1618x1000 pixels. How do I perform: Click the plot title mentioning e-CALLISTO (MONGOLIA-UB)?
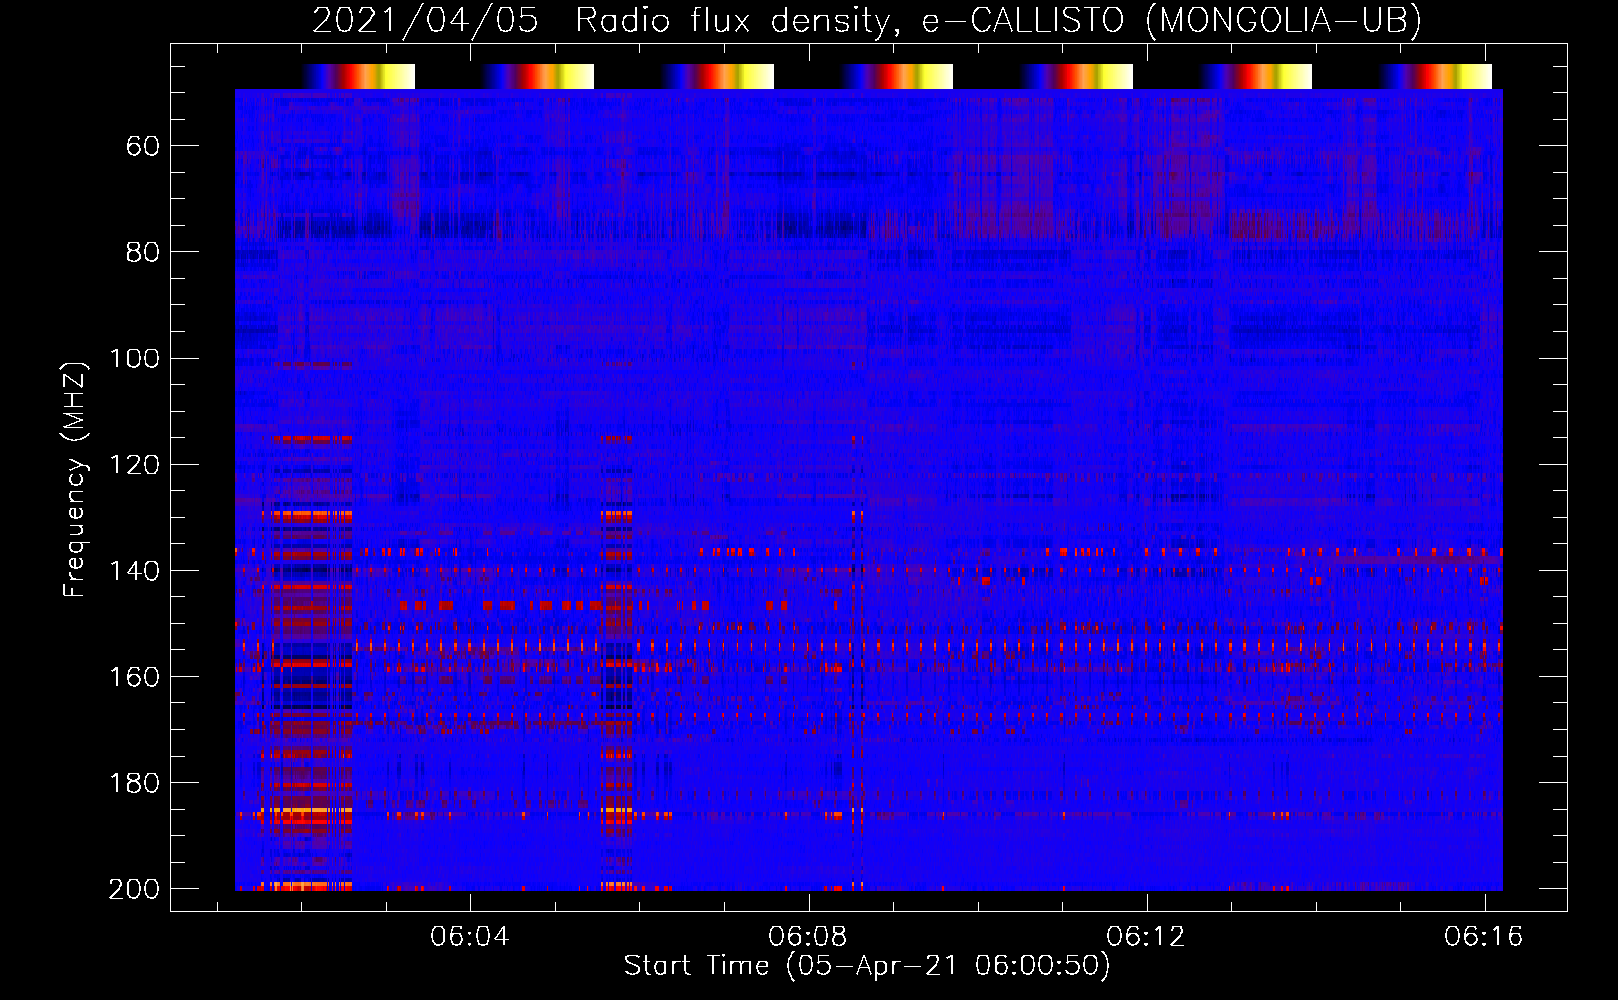tap(867, 20)
